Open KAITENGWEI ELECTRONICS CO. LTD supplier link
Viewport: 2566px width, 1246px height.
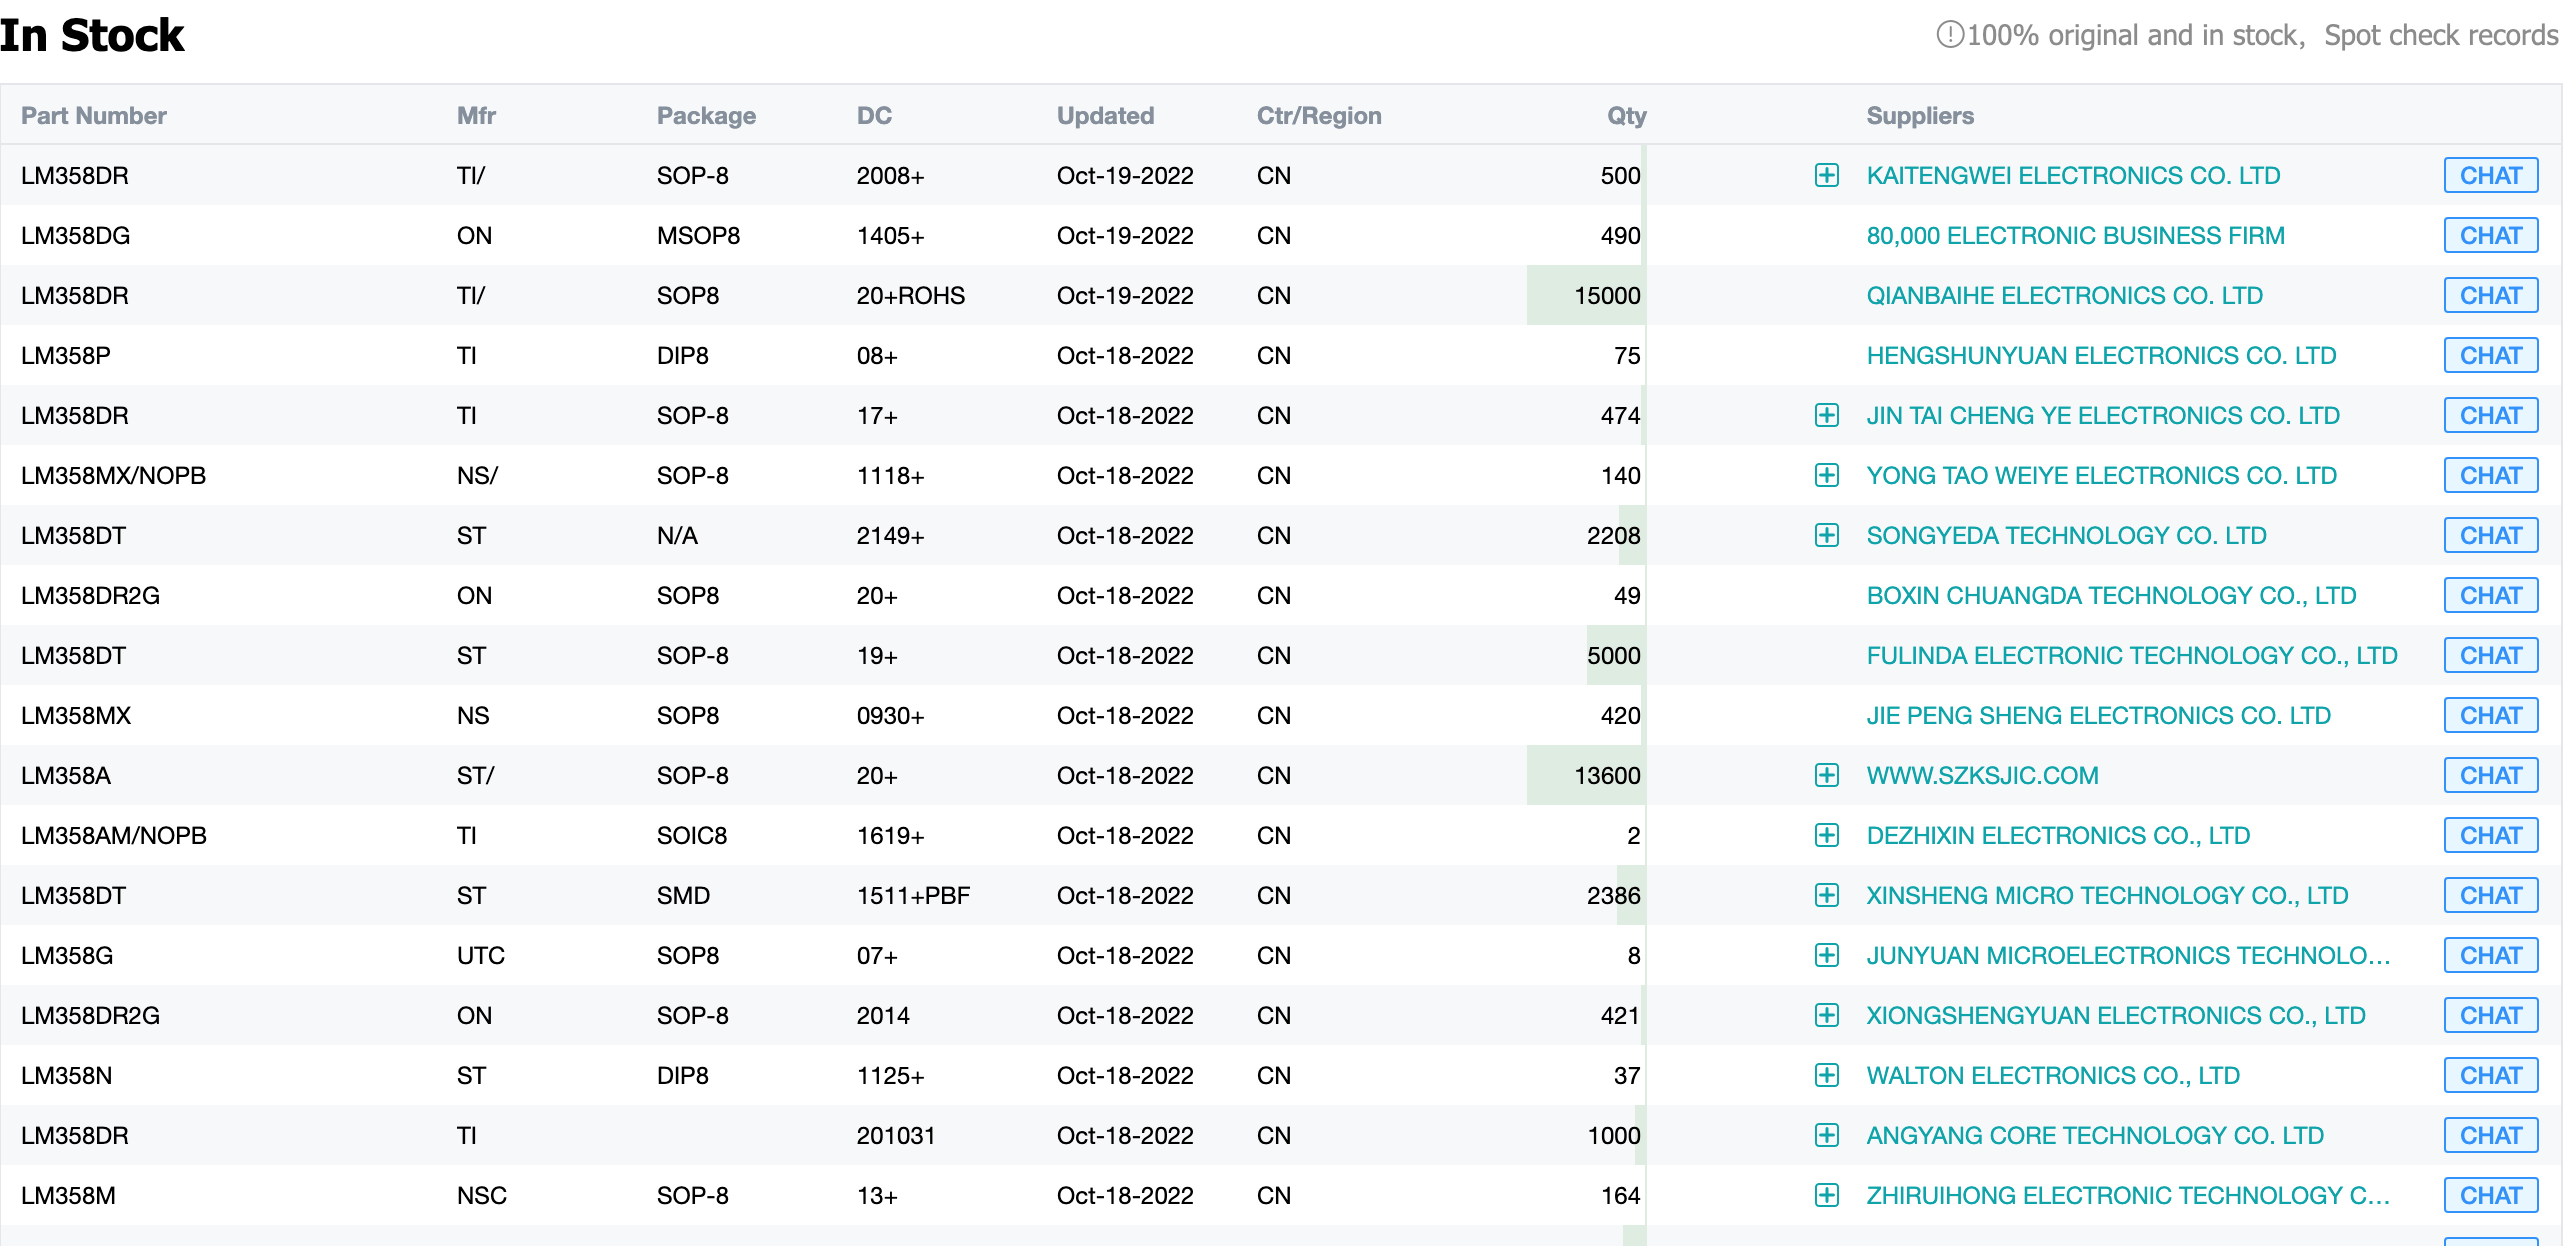tap(2073, 175)
